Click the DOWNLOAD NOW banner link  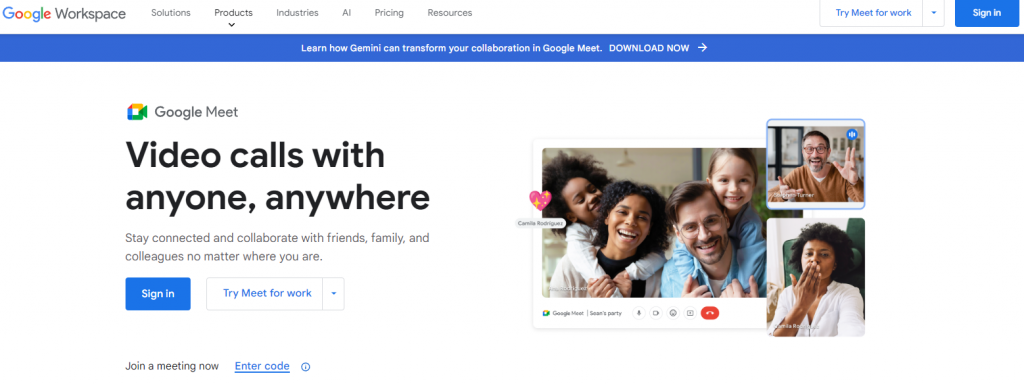[648, 48]
